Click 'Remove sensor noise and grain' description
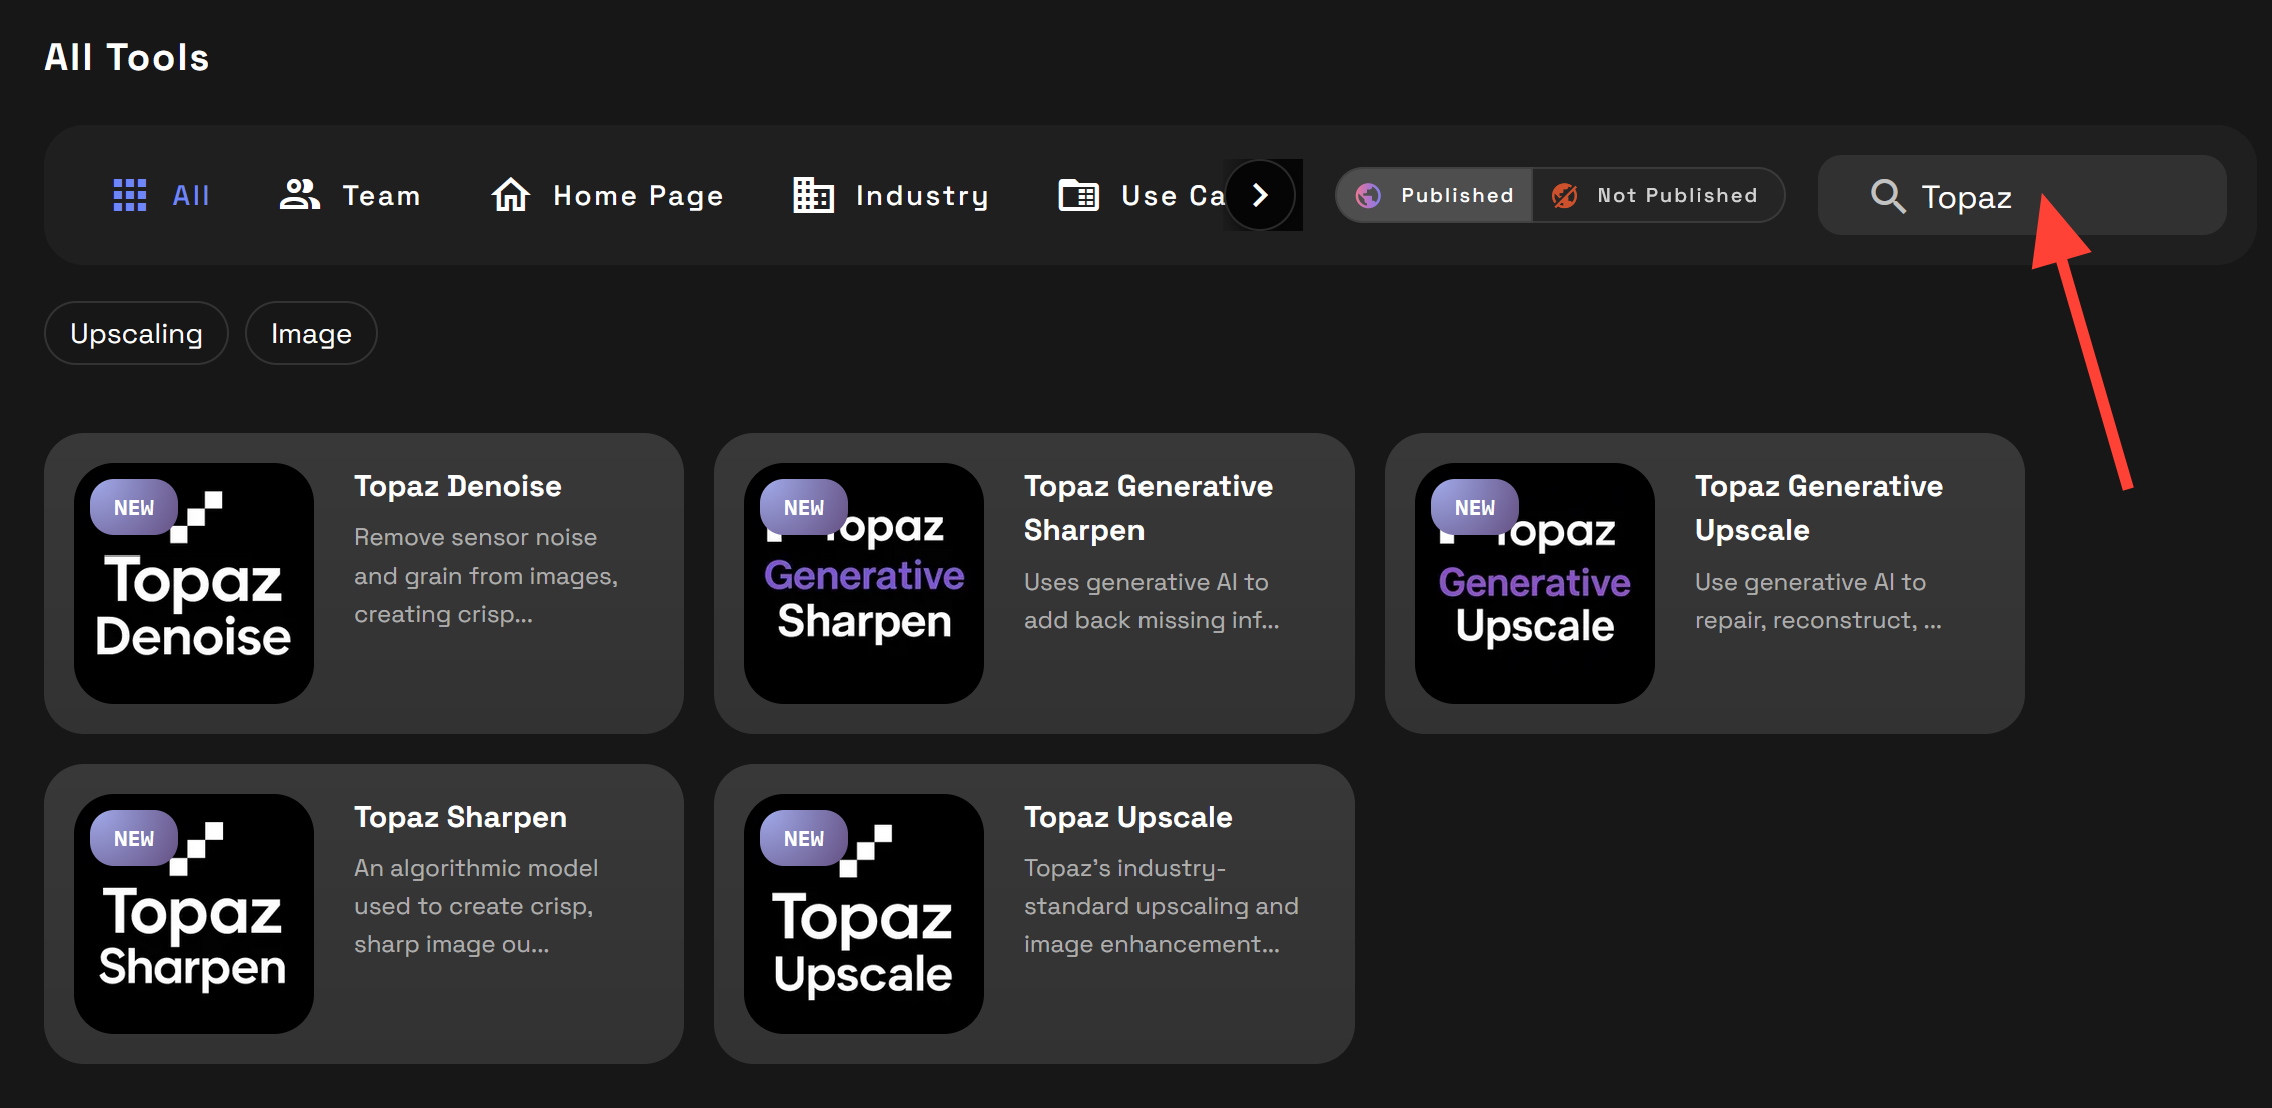 [486, 575]
